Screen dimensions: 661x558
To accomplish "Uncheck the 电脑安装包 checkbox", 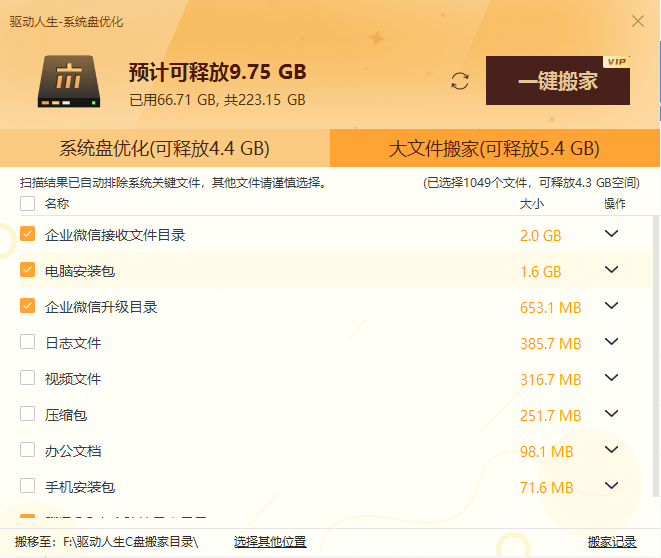I will (27, 270).
